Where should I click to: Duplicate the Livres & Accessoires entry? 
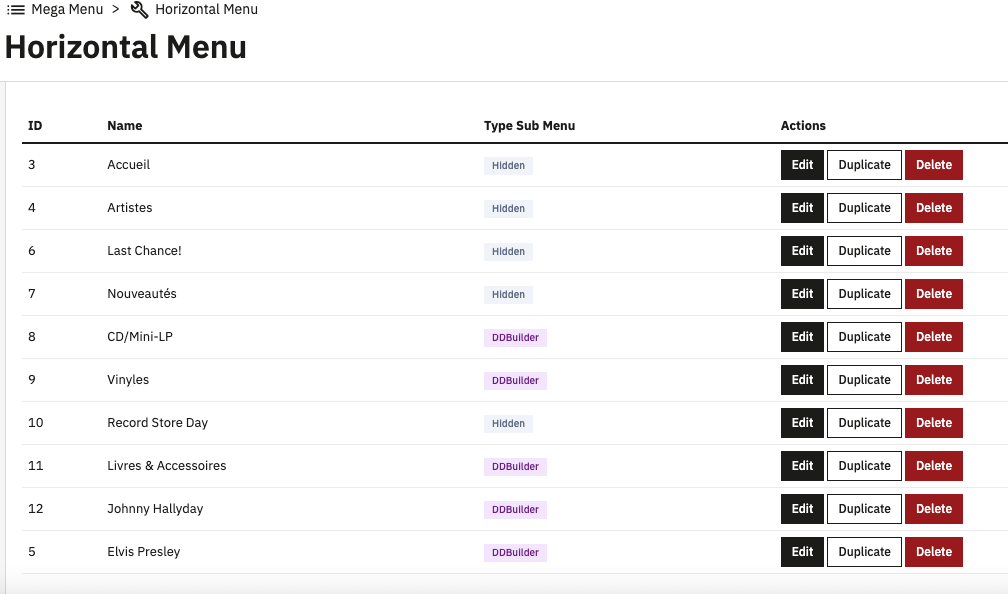(864, 466)
